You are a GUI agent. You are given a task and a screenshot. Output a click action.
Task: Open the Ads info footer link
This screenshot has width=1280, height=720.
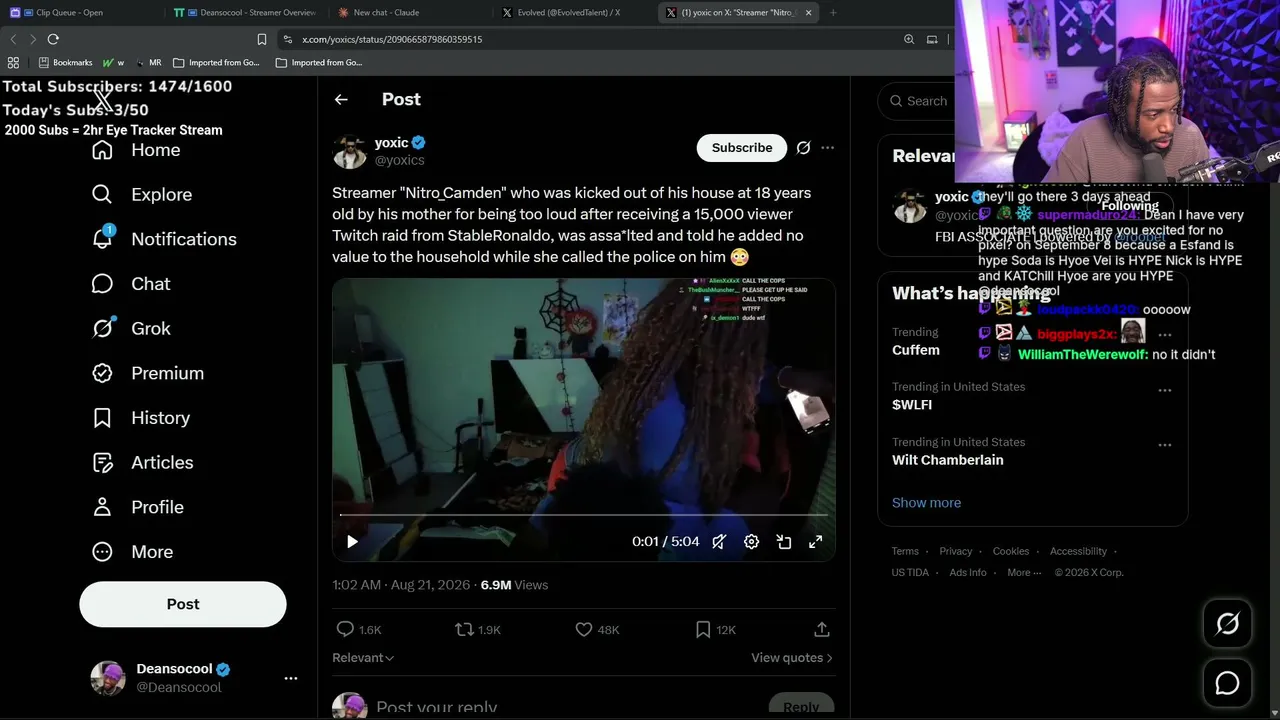tap(968, 572)
